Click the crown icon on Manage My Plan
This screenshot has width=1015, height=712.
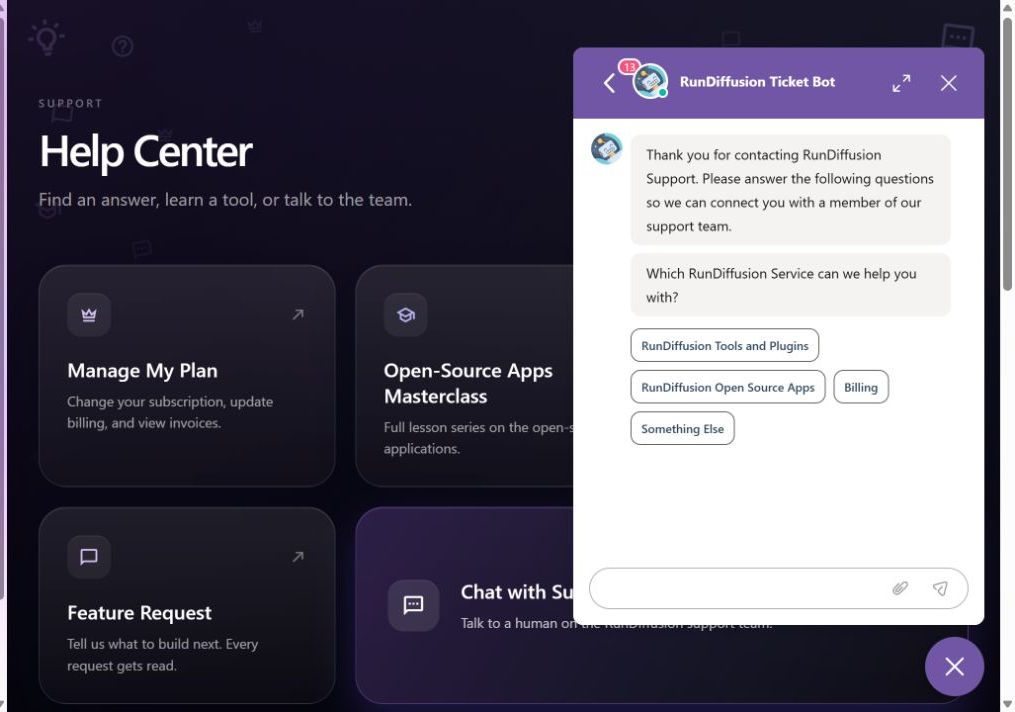tap(89, 315)
